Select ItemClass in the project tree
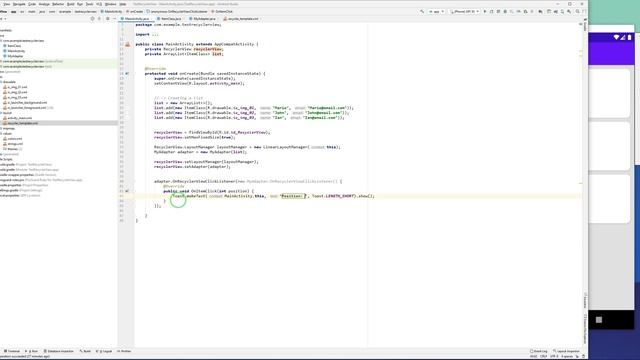 [14, 46]
